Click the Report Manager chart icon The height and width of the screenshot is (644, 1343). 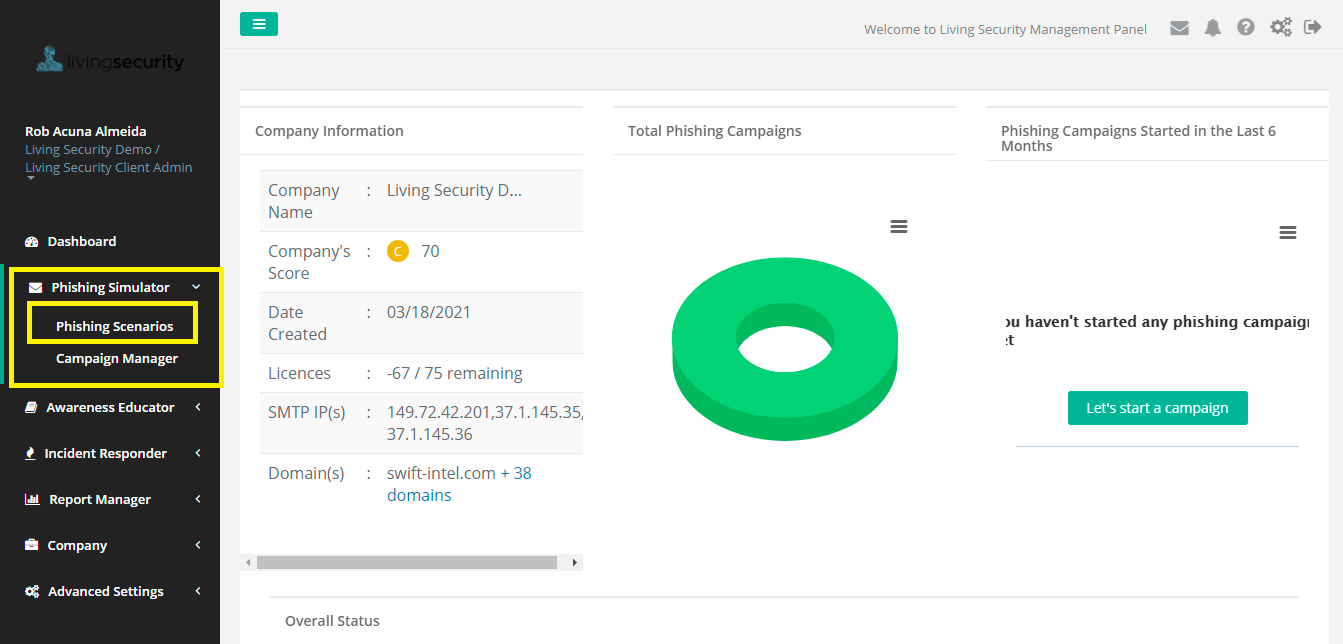pyautogui.click(x=32, y=499)
